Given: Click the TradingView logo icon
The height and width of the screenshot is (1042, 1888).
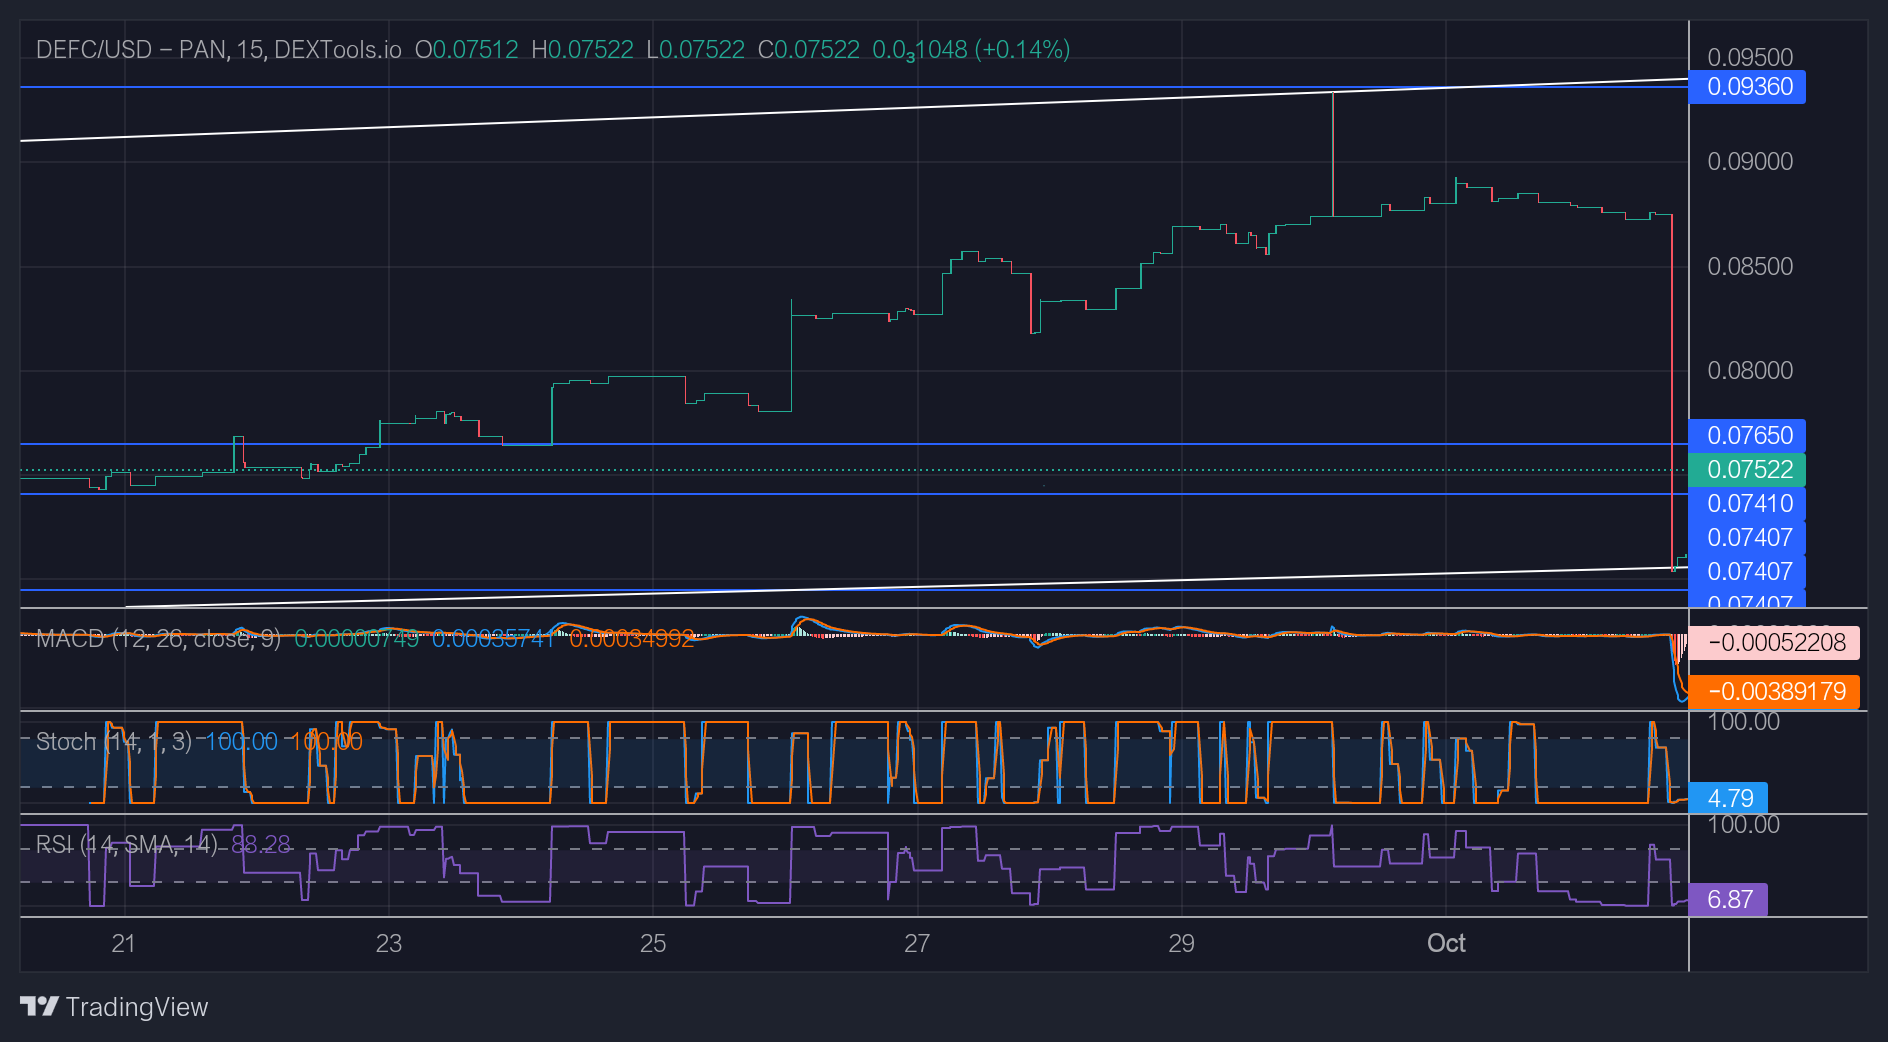Looking at the screenshot, I should pos(40,1006).
